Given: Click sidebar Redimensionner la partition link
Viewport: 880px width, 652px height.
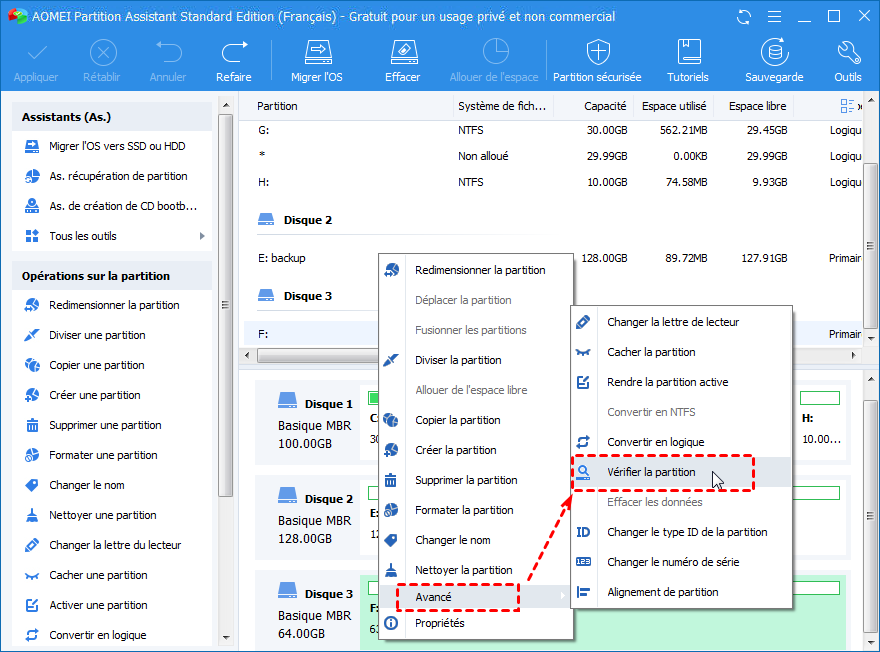Looking at the screenshot, I should (114, 305).
